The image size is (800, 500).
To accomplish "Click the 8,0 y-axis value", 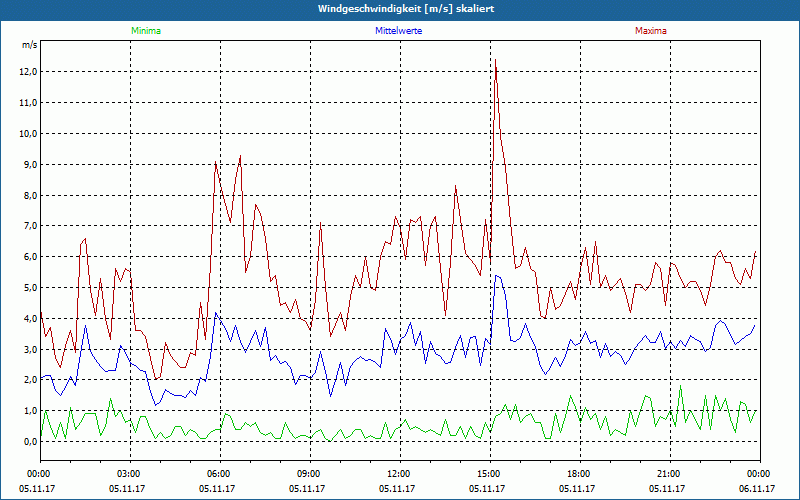I will (x=30, y=195).
